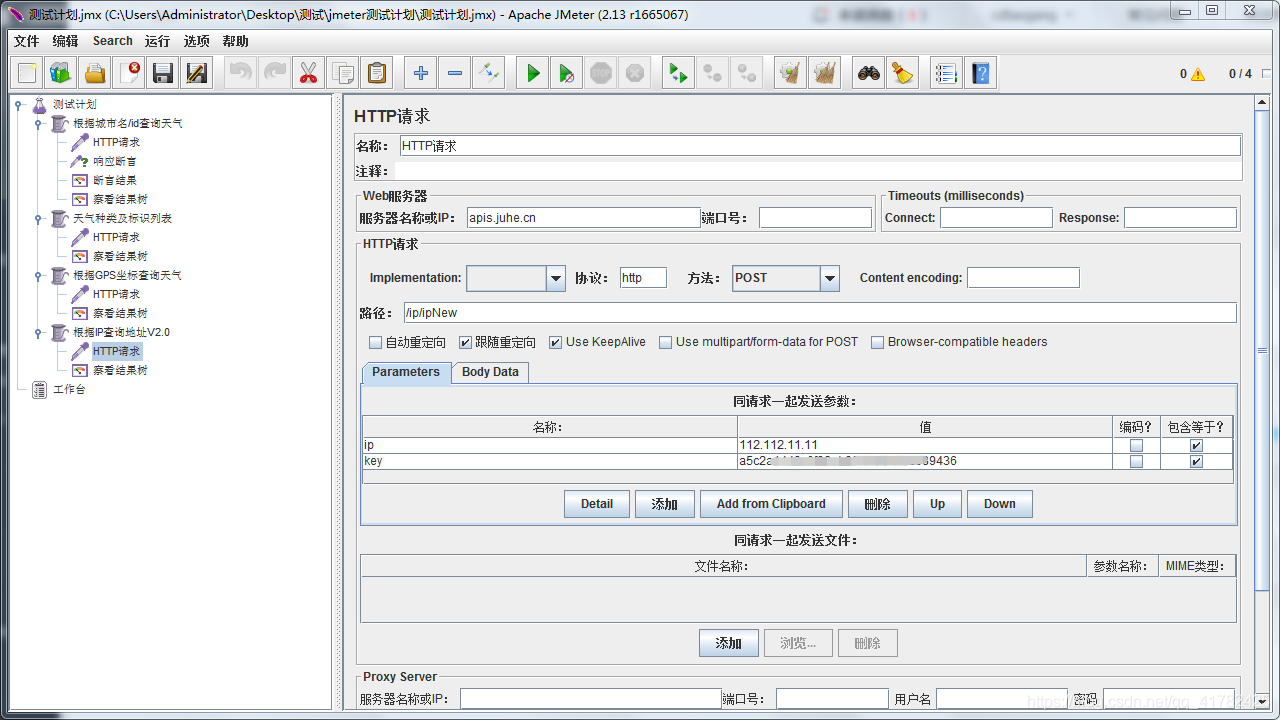Switch to the Body Data tab
The image size is (1280, 720).
490,372
